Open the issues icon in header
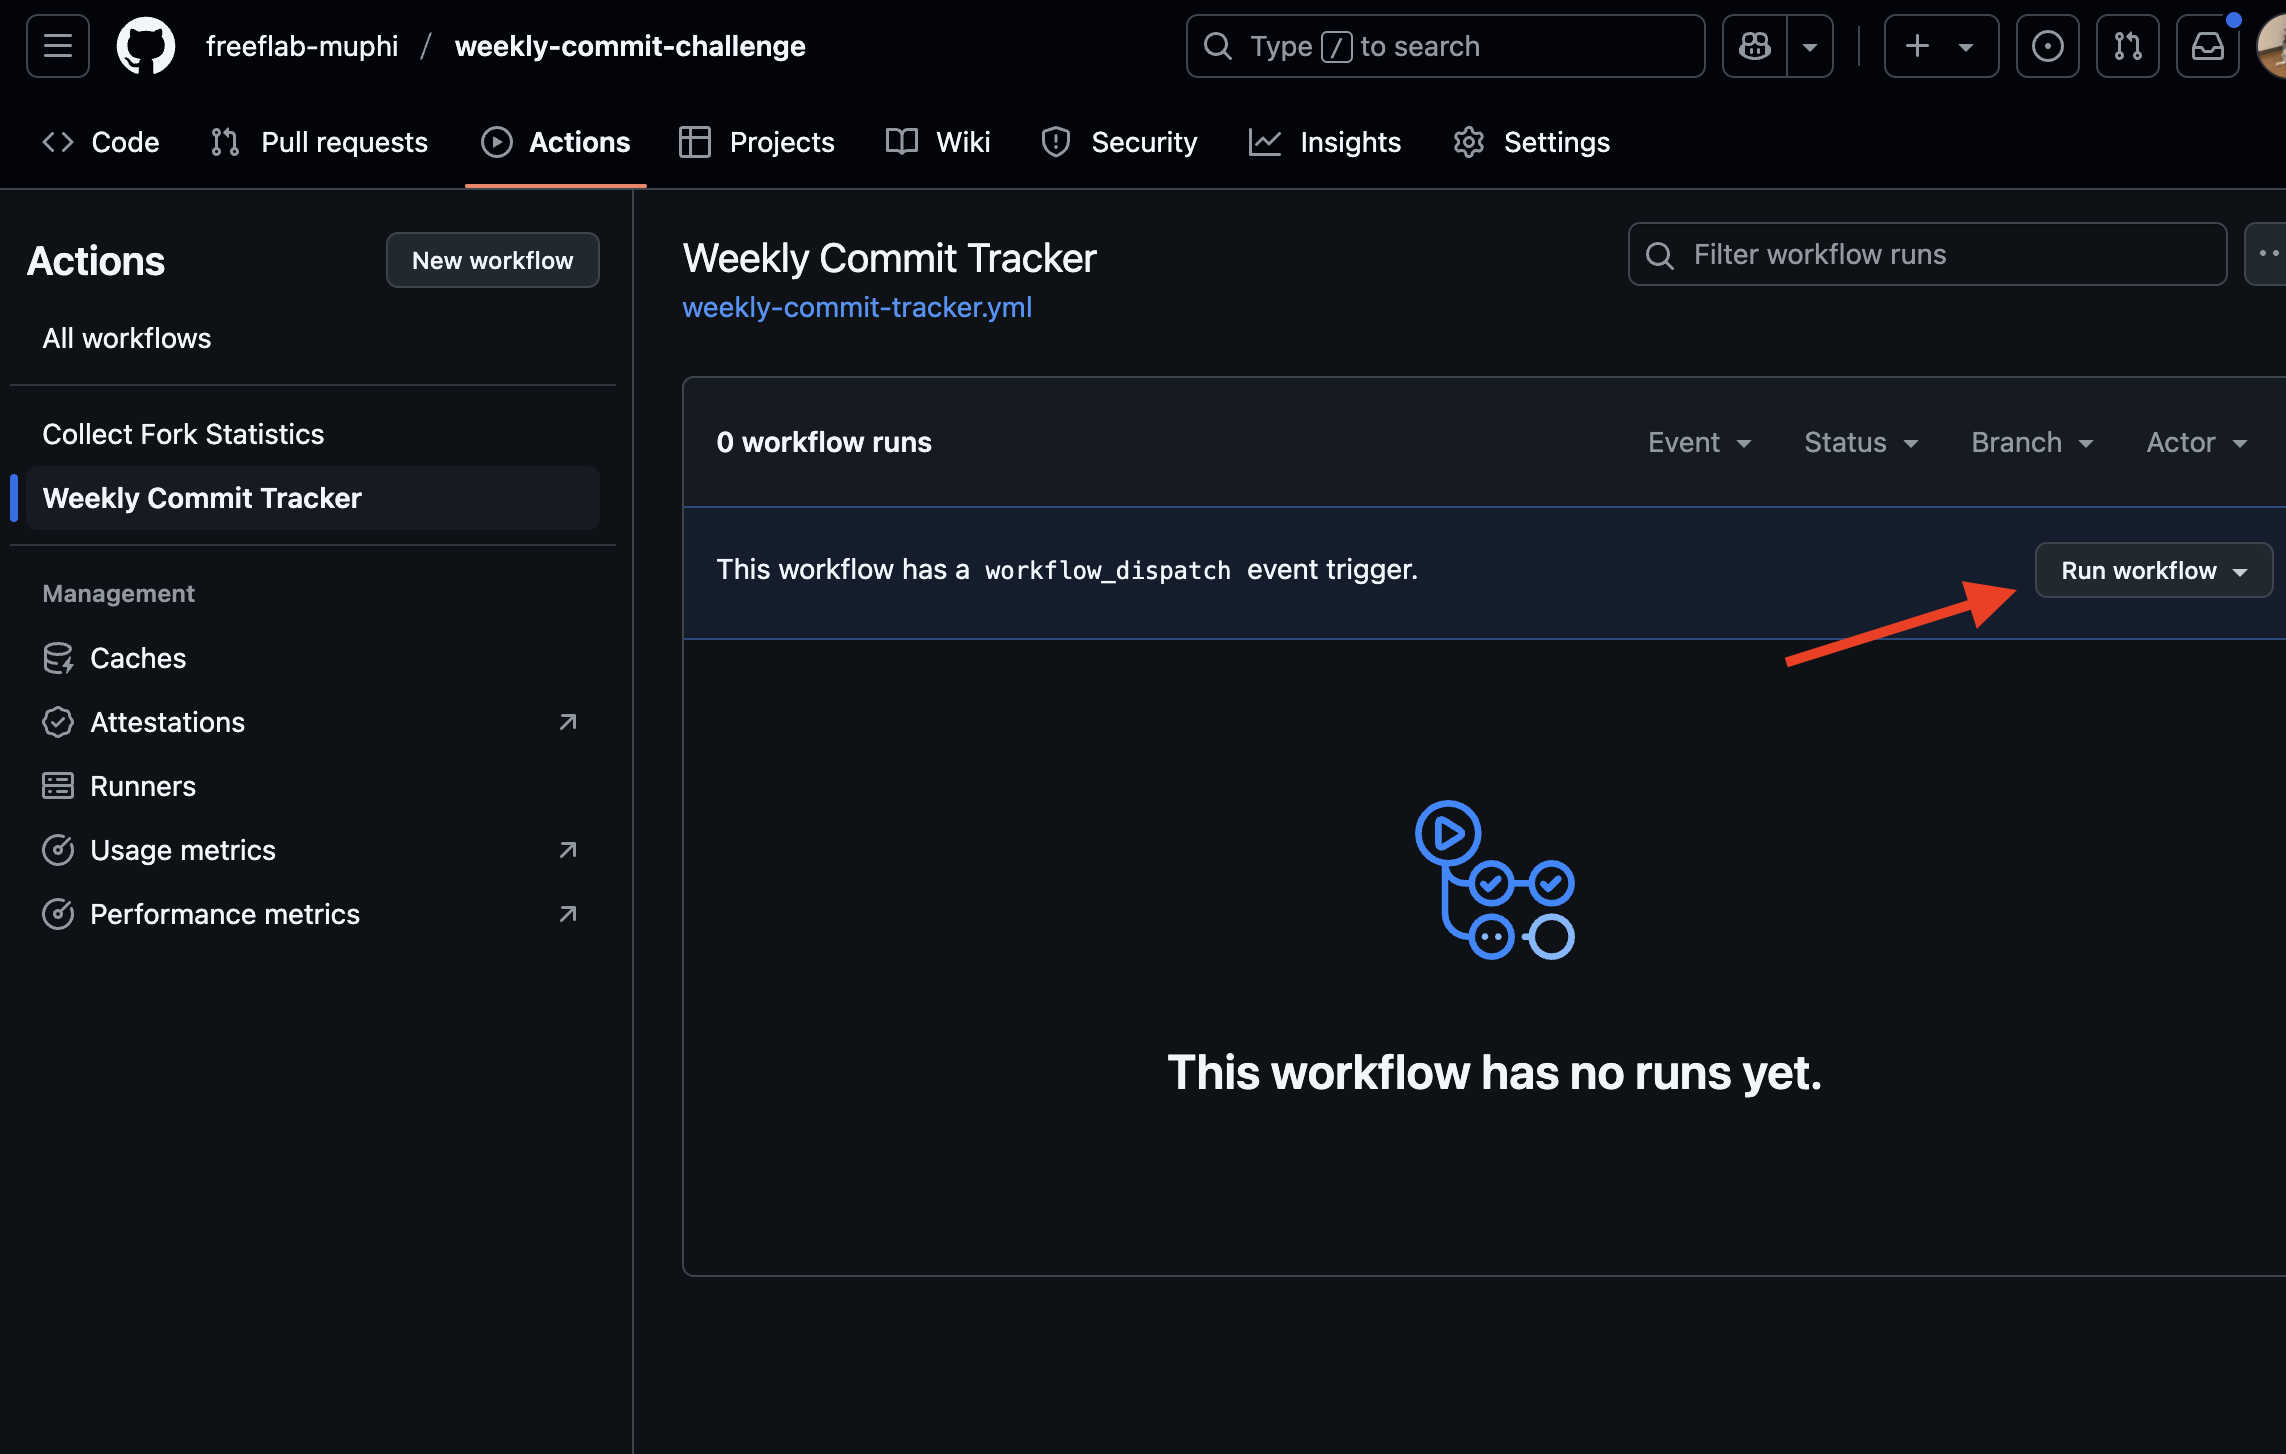The image size is (2286, 1454). coord(2047,46)
